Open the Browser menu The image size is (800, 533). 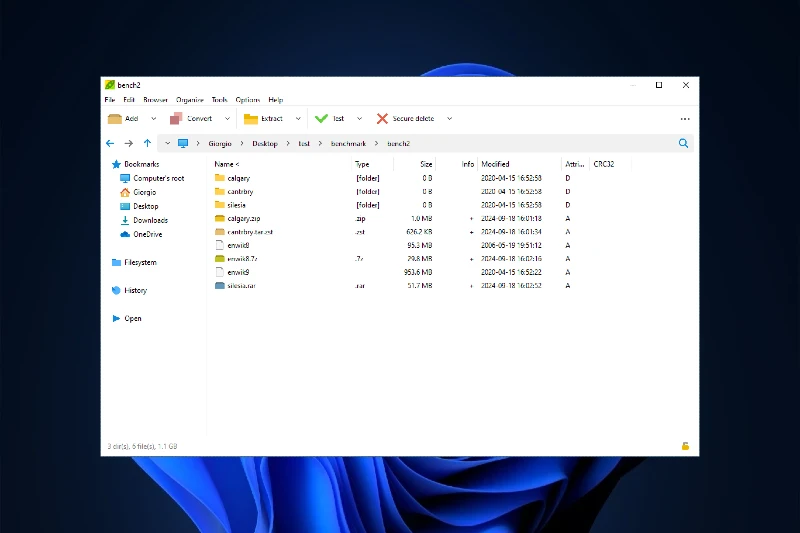(x=156, y=100)
